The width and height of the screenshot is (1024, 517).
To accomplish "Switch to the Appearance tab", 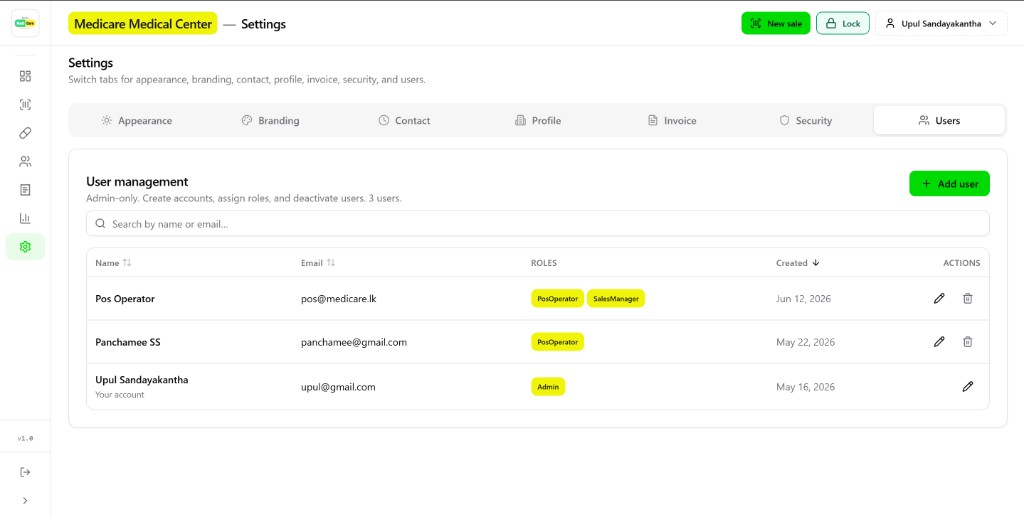I will coord(136,121).
